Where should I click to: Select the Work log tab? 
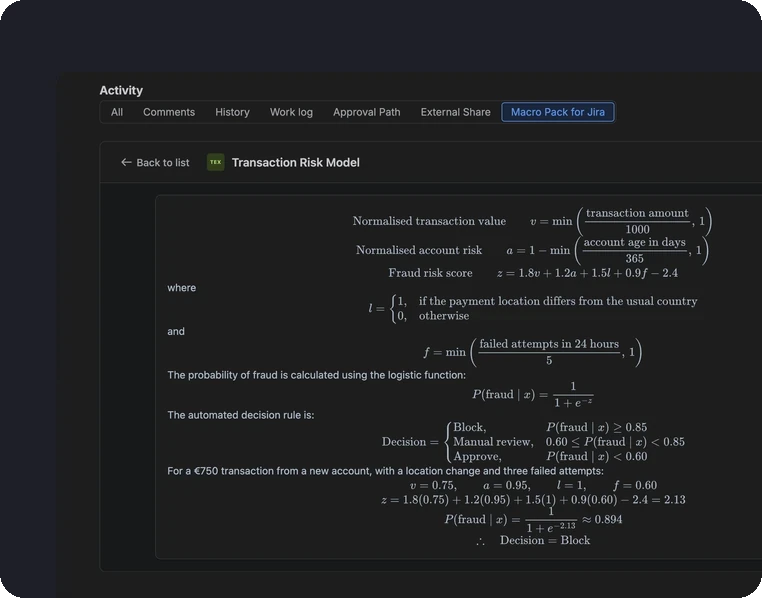pyautogui.click(x=291, y=112)
